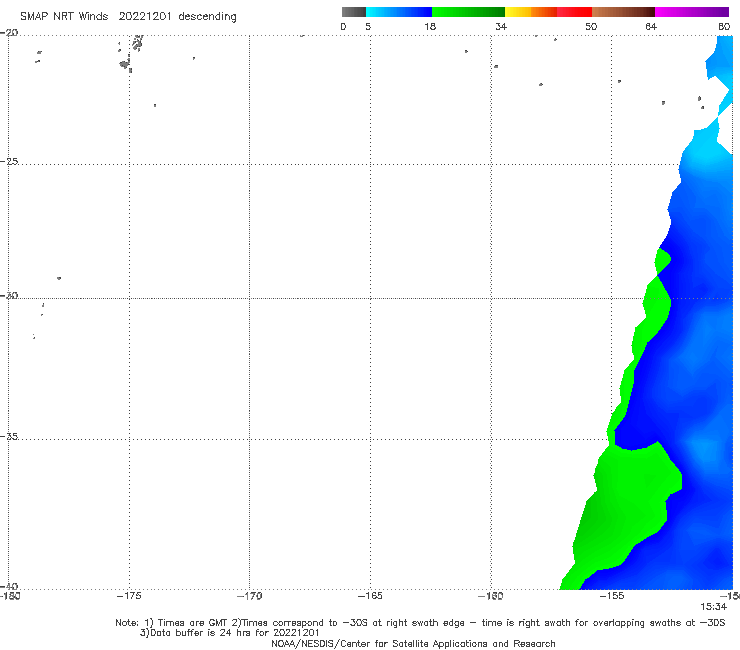Click the magenta-purple color bar segment
The height and width of the screenshot is (650, 740).
click(692, 12)
